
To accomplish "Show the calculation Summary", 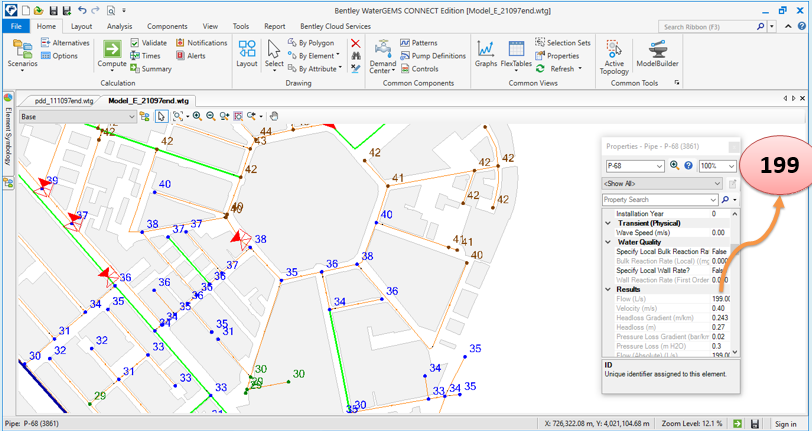I will pyautogui.click(x=151, y=69).
